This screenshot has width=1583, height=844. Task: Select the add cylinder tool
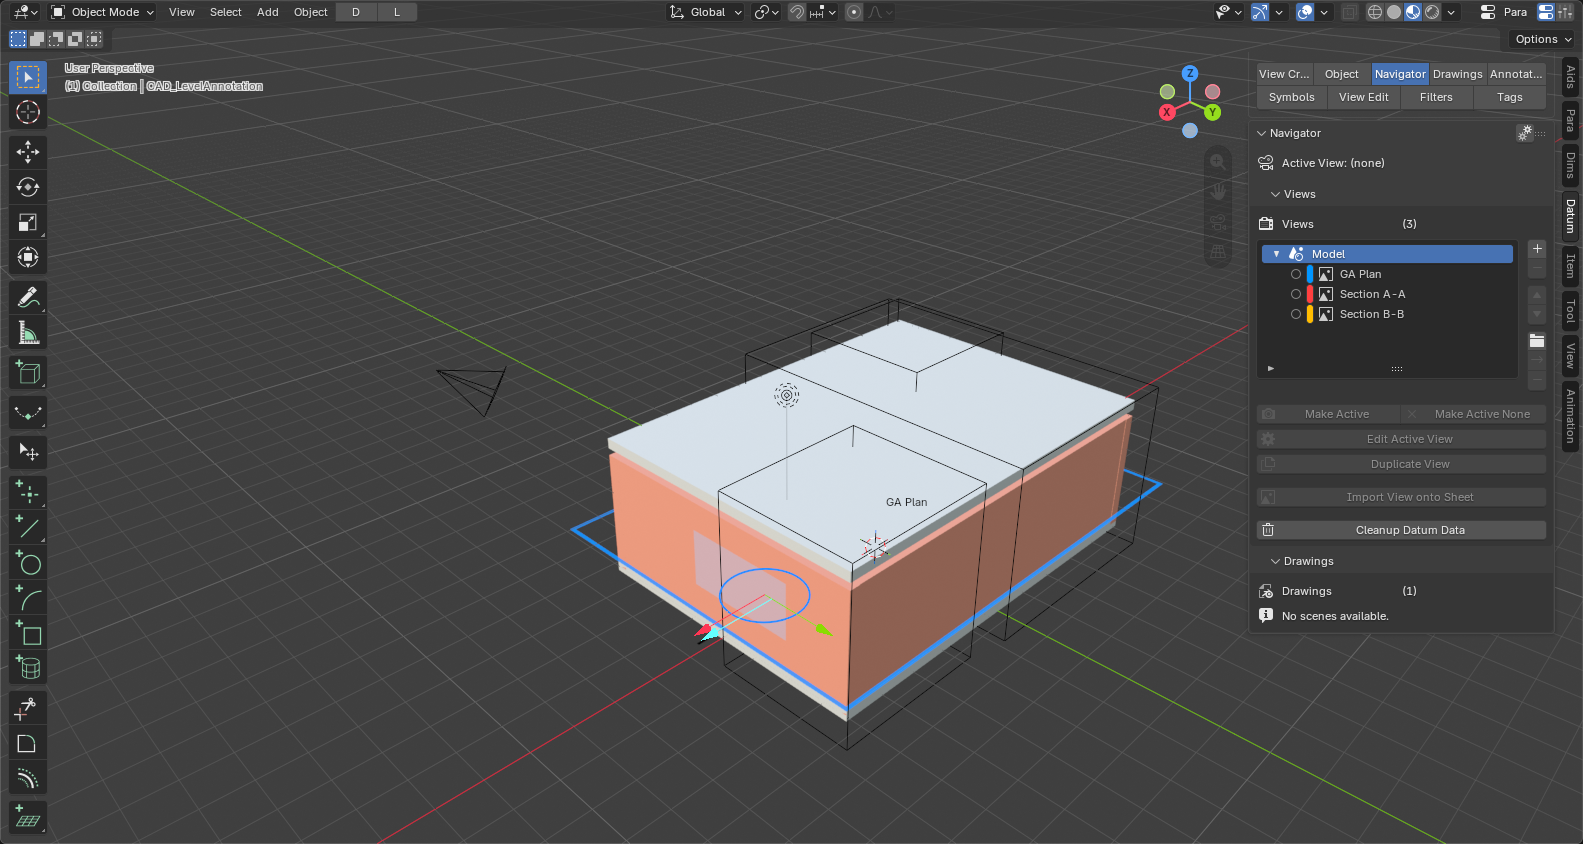[x=28, y=667]
